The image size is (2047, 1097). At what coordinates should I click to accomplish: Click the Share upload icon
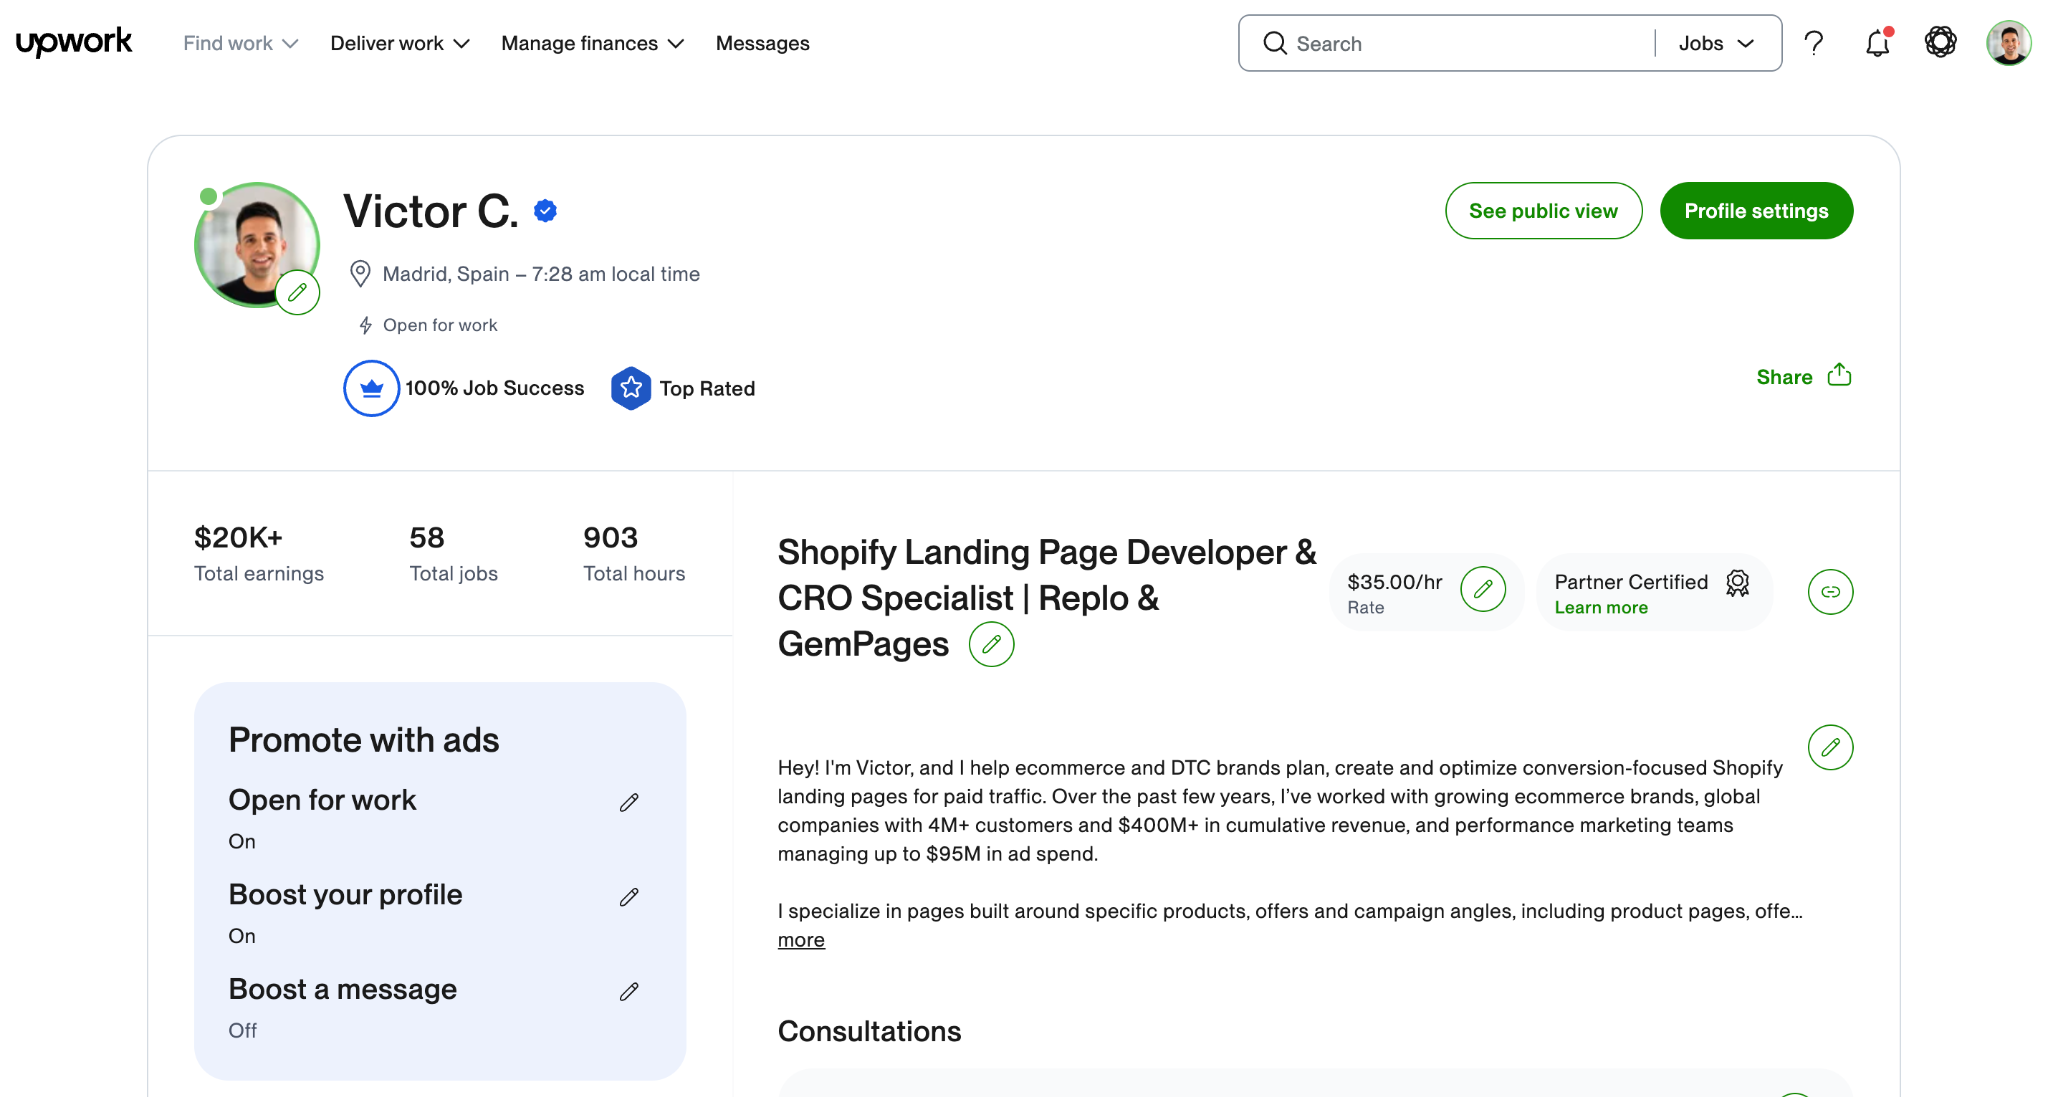pyautogui.click(x=1839, y=375)
